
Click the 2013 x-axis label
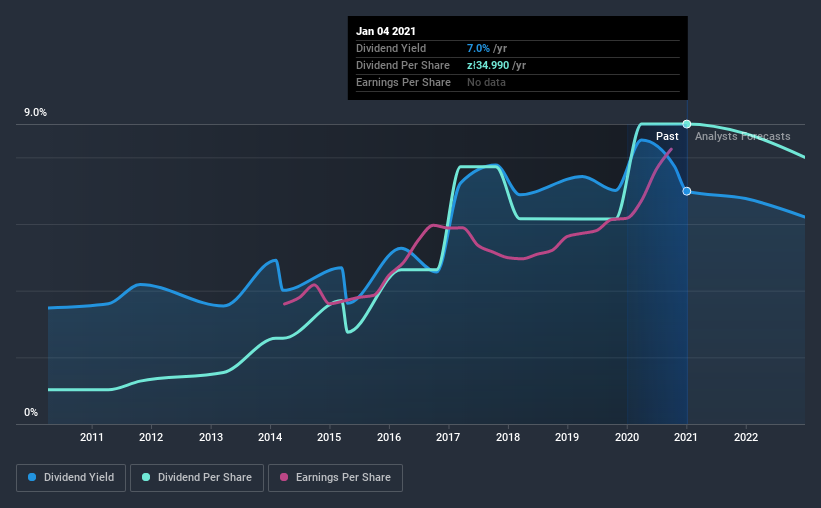(210, 437)
